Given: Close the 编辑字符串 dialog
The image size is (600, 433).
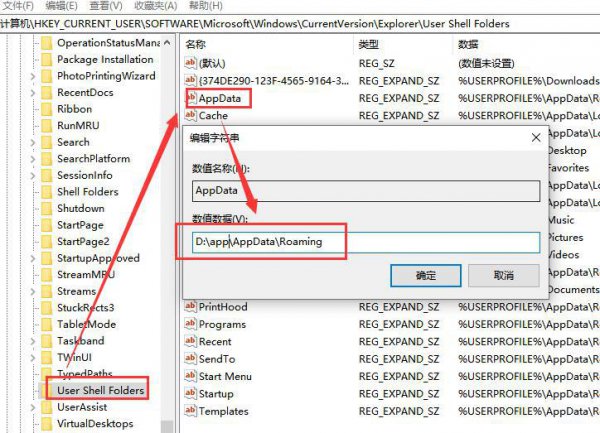Looking at the screenshot, I should 536,137.
